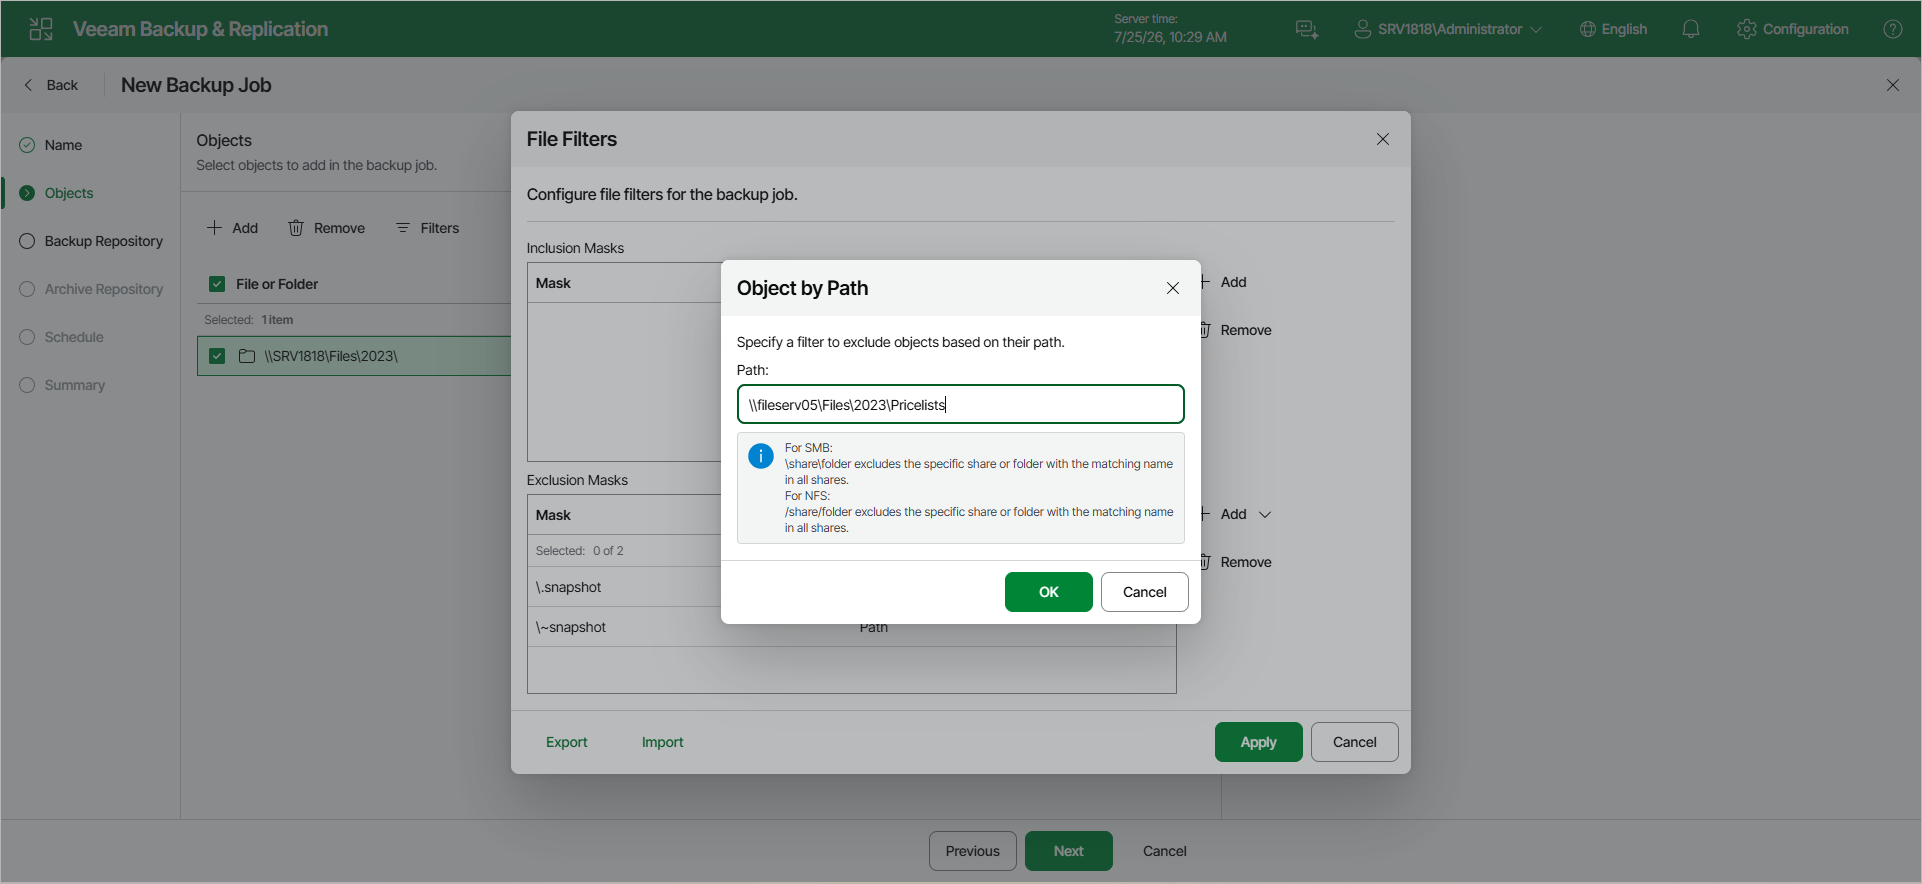Screen dimensions: 1922x884
Task: Go back using the Back arrow
Action: [51, 85]
